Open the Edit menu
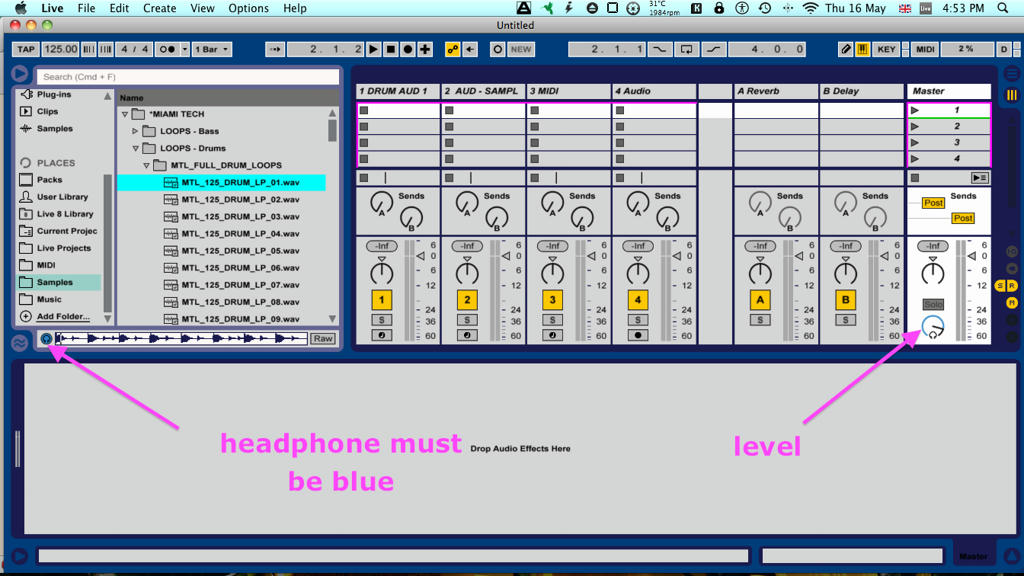Screen dimensions: 1024x576 (x=119, y=8)
